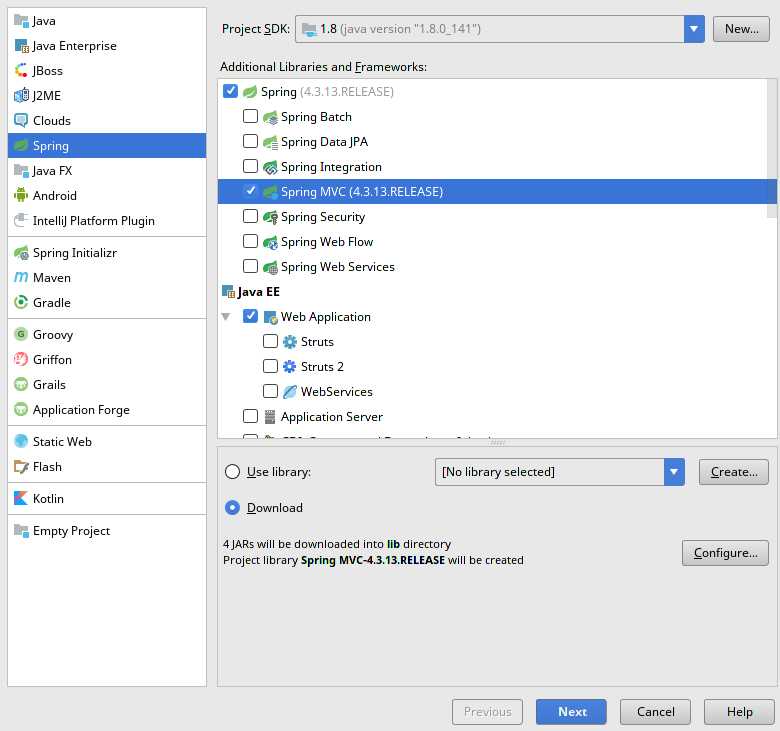This screenshot has width=780, height=731.
Task: Uncheck the Spring MVC checkbox
Action: click(x=251, y=192)
